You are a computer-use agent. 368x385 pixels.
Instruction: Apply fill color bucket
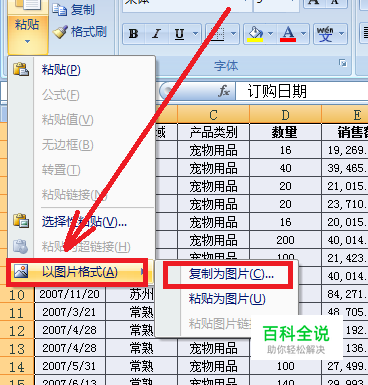255,34
